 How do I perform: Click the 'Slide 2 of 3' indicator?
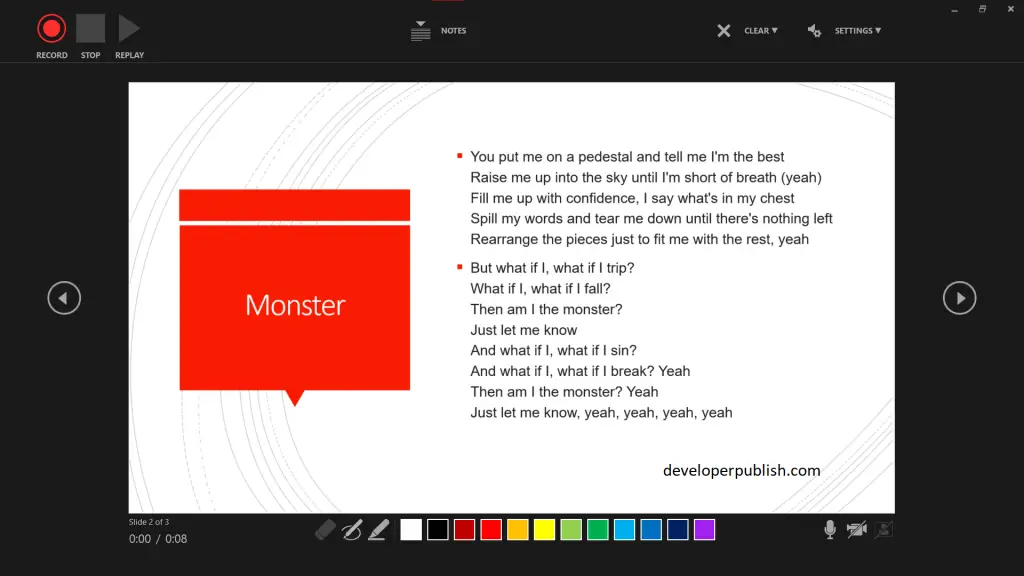(149, 522)
